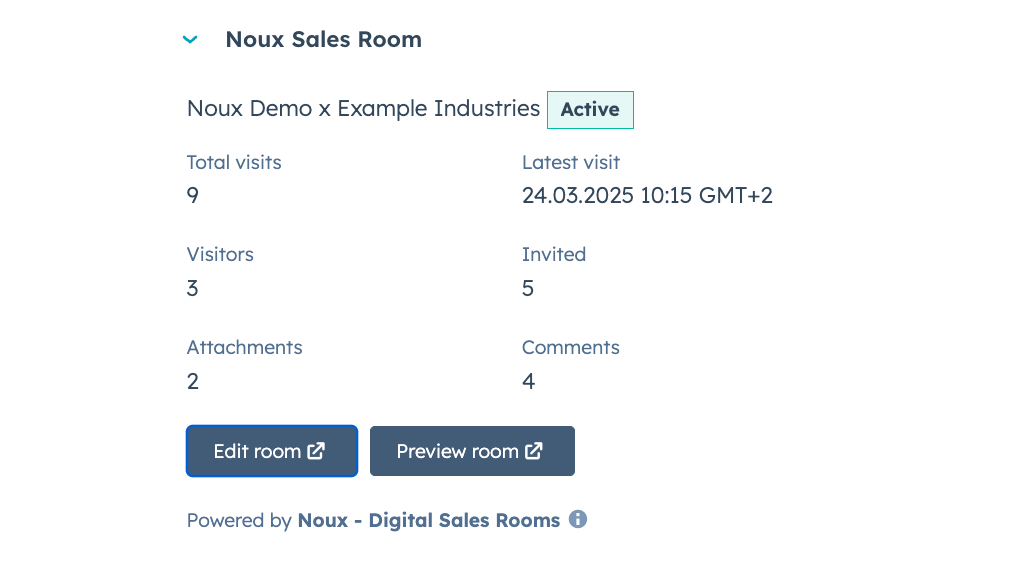The height and width of the screenshot is (568, 1009).
Task: Click the info icon beside Digital Sales Rooms
Action: (x=578, y=520)
